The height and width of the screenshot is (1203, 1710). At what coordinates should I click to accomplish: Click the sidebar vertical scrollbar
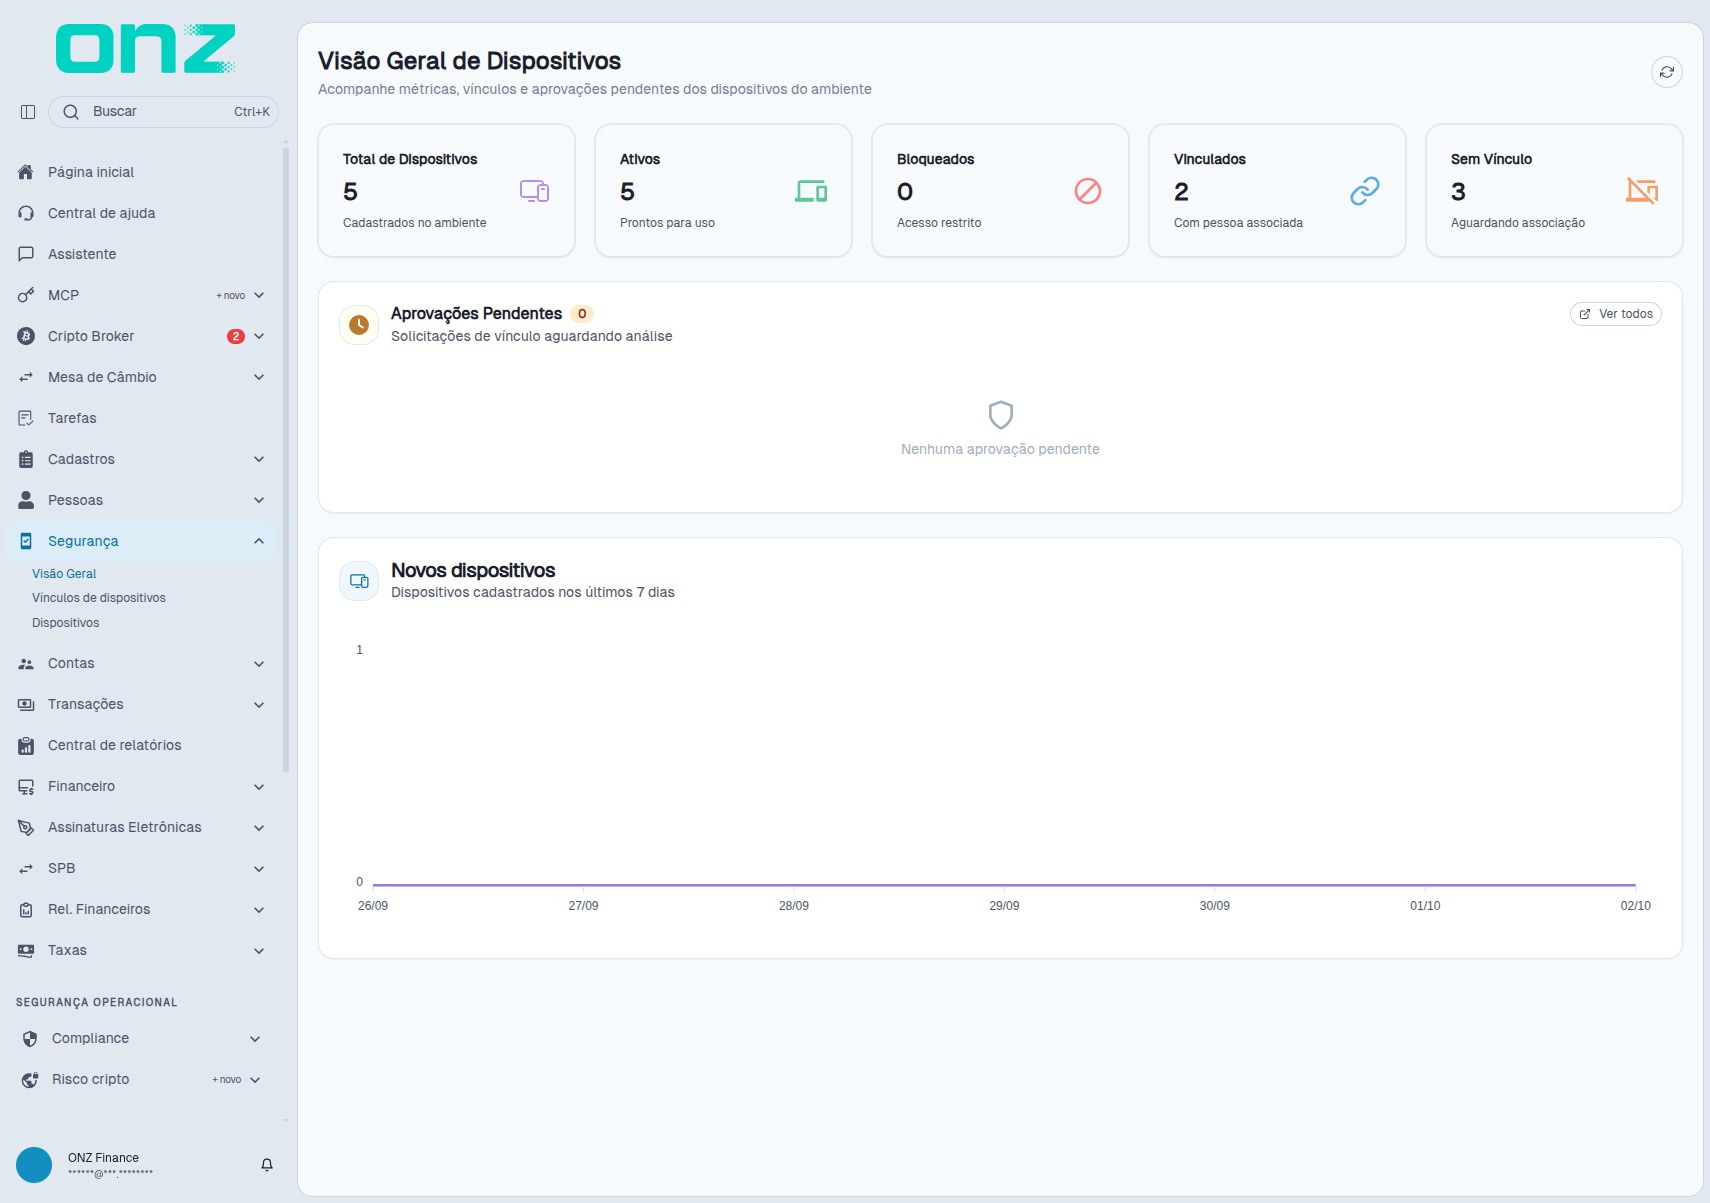[x=286, y=460]
